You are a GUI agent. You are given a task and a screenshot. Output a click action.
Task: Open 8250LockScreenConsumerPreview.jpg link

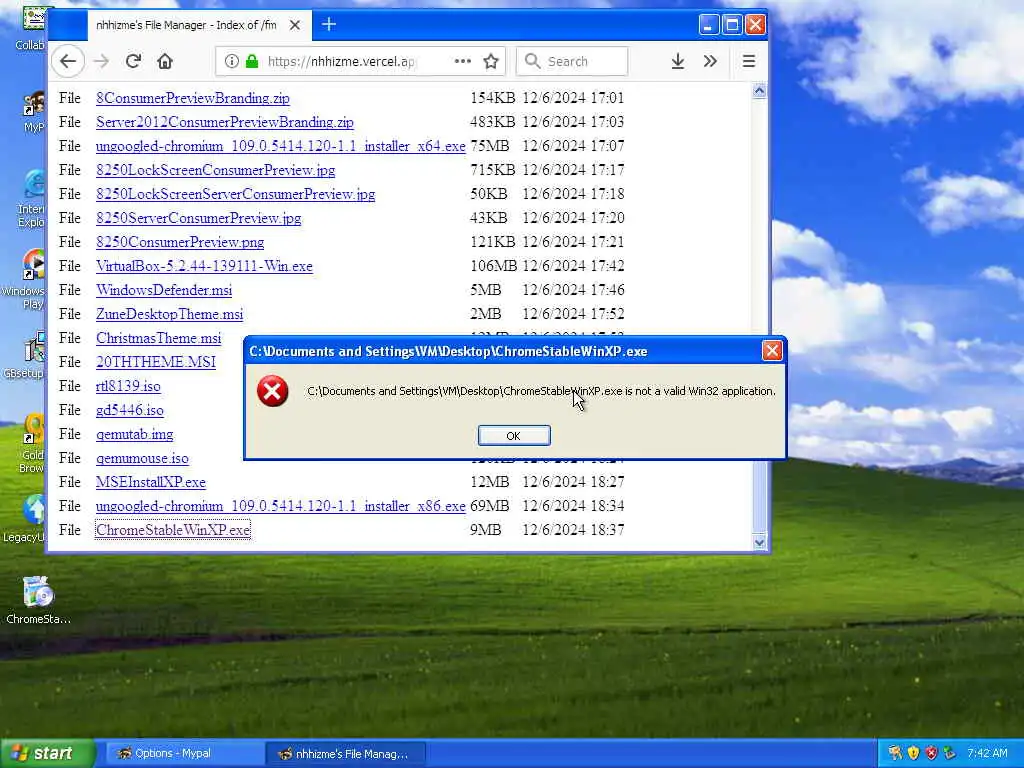tap(216, 170)
